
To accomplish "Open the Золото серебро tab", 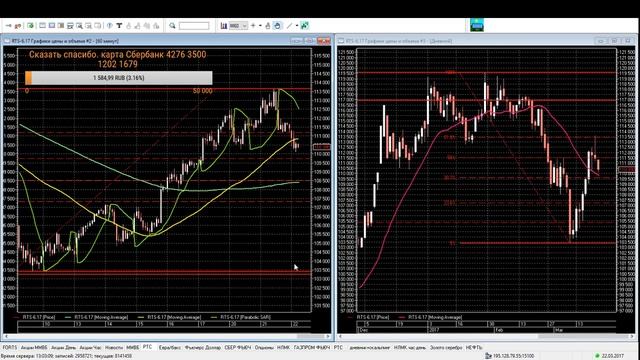I will coord(446,347).
